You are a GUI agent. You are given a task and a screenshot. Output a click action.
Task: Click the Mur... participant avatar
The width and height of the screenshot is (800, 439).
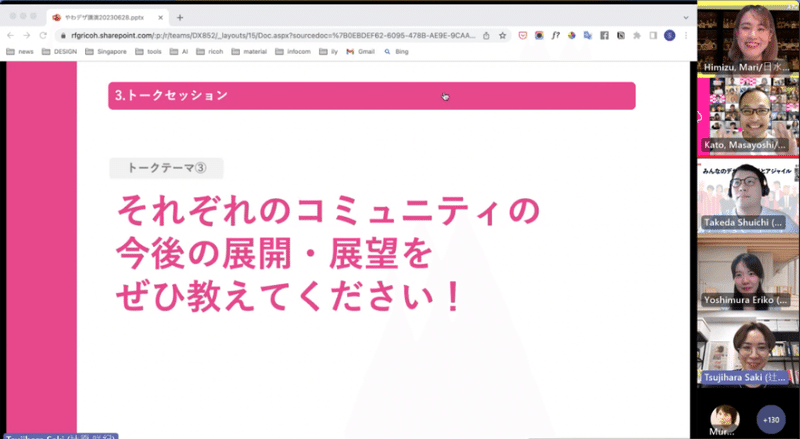(724, 420)
